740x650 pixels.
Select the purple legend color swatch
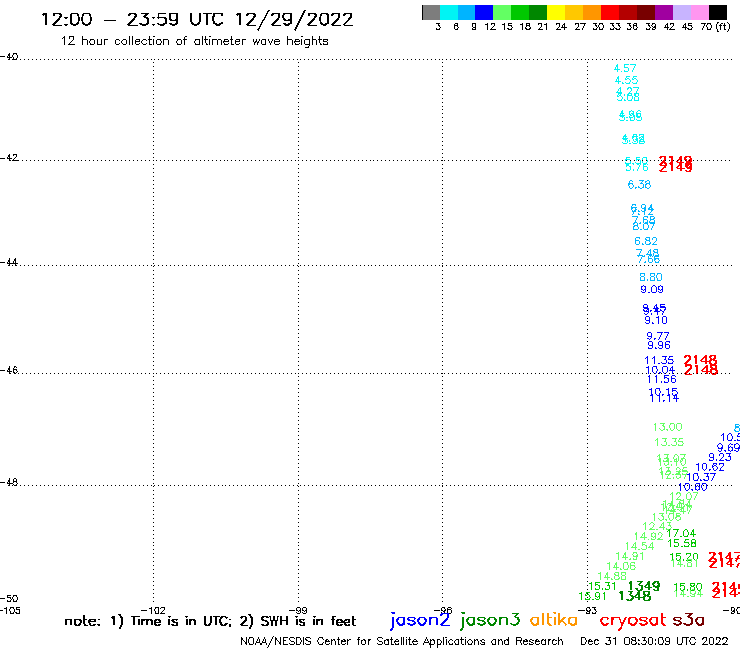pos(664,12)
